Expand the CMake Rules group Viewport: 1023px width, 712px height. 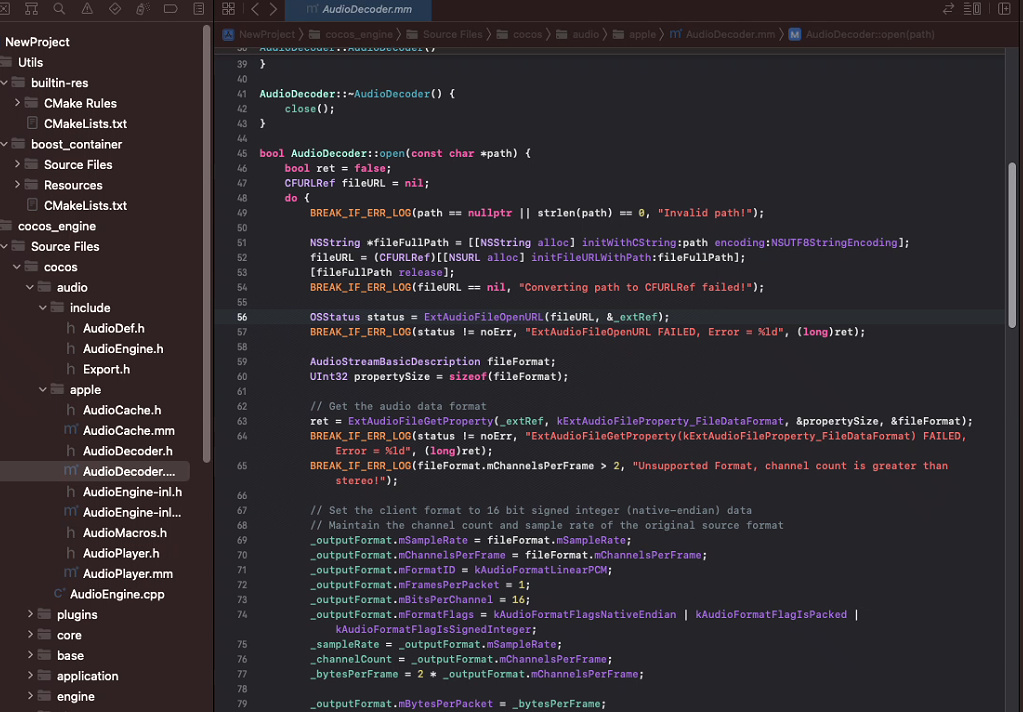point(18,103)
